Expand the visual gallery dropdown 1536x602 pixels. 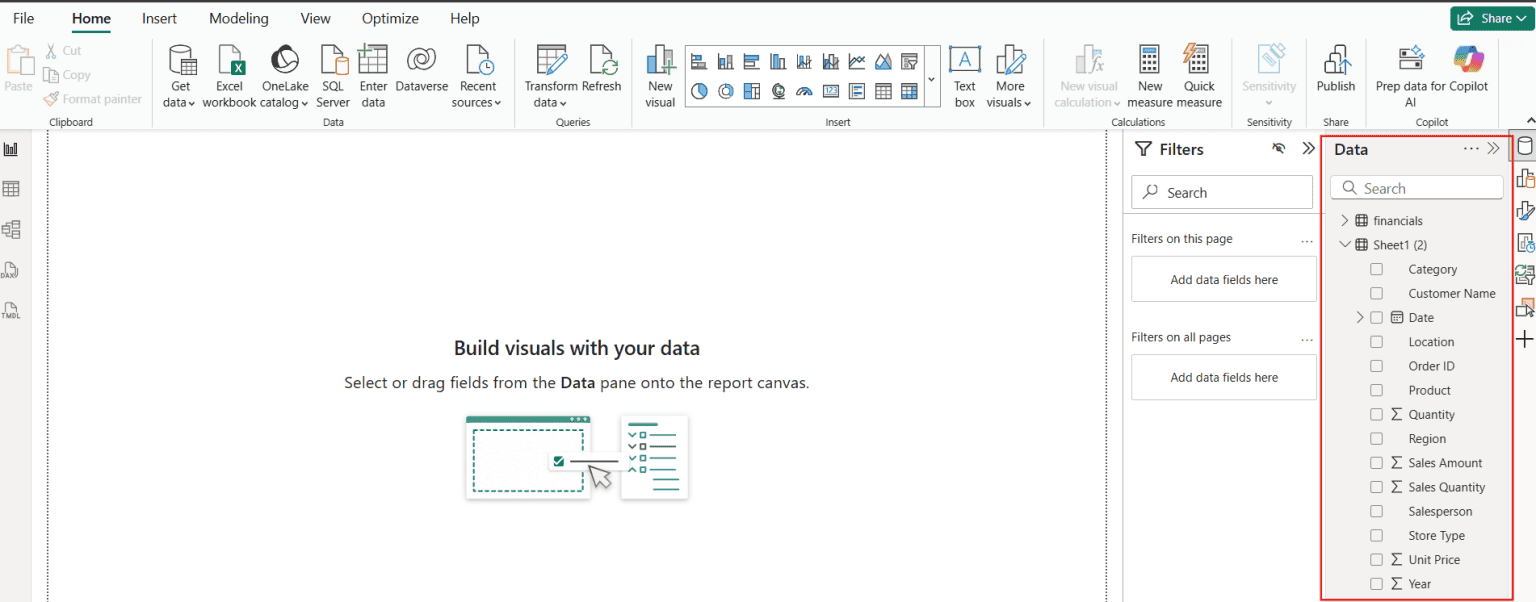click(x=932, y=78)
